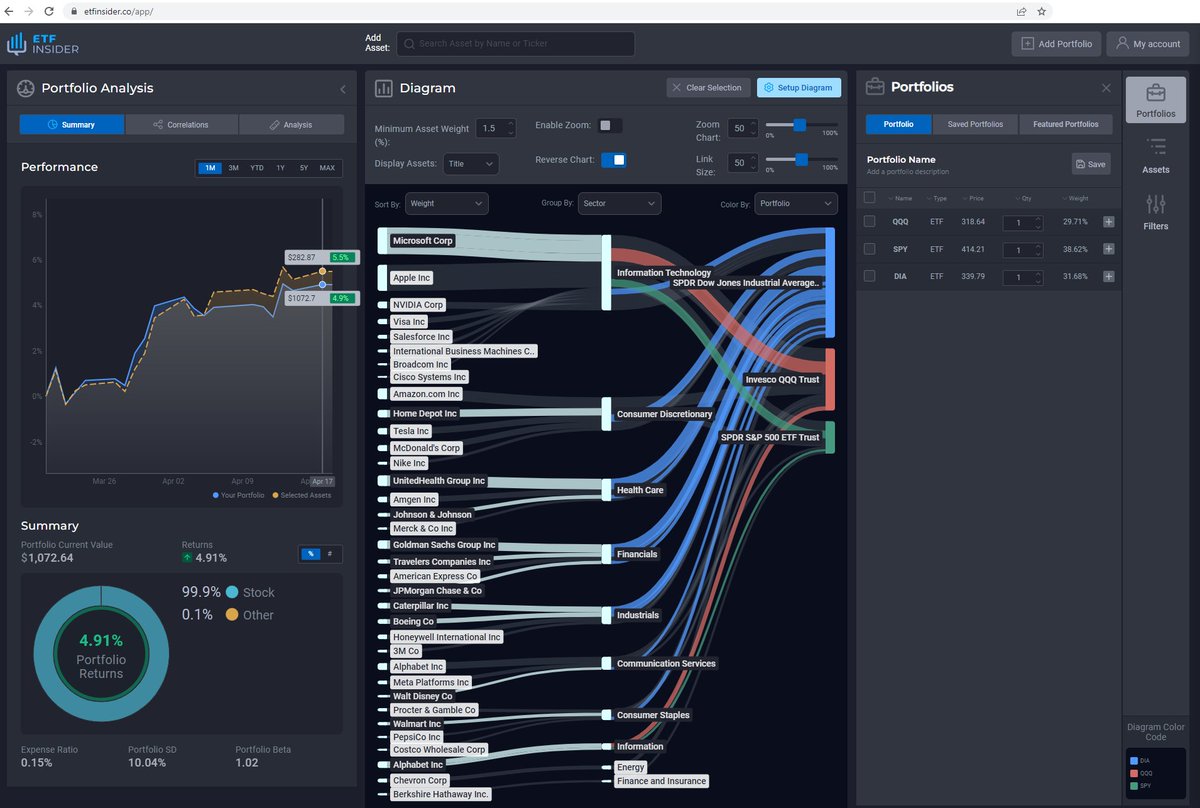Click the Search Asset input field
The image size is (1200, 808).
pyautogui.click(x=516, y=44)
